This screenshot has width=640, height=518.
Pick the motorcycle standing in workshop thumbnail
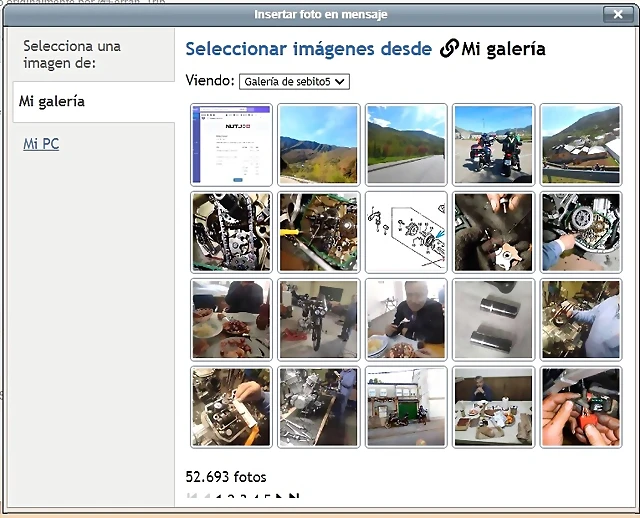coord(319,320)
